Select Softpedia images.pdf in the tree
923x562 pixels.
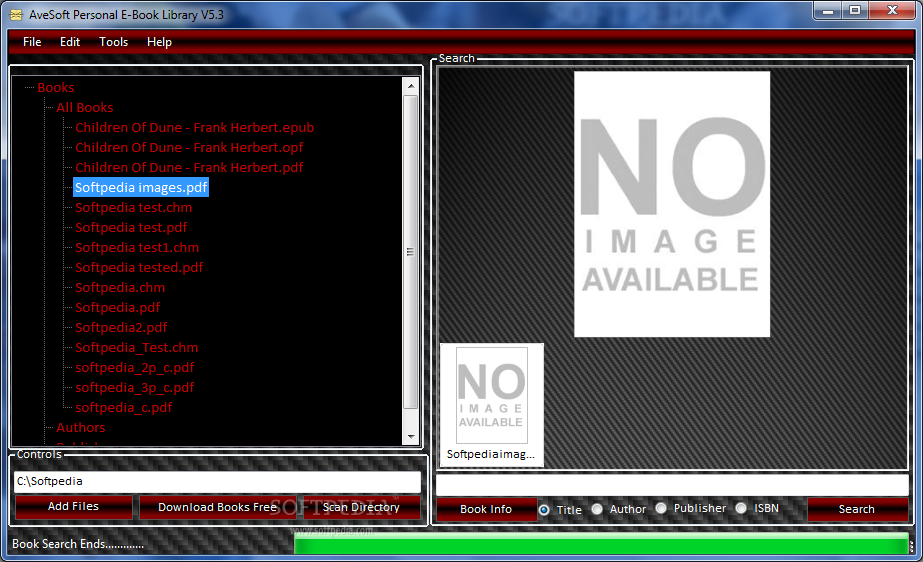pyautogui.click(x=141, y=188)
